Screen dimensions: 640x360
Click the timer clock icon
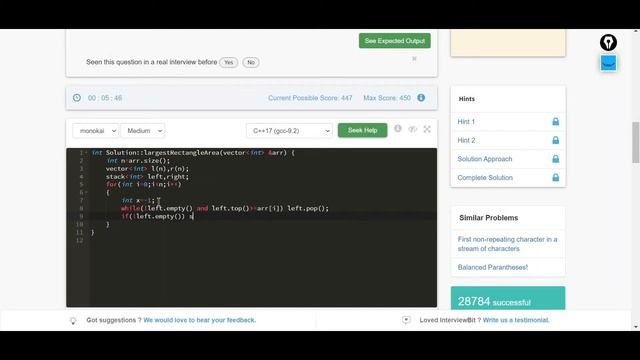click(x=77, y=98)
